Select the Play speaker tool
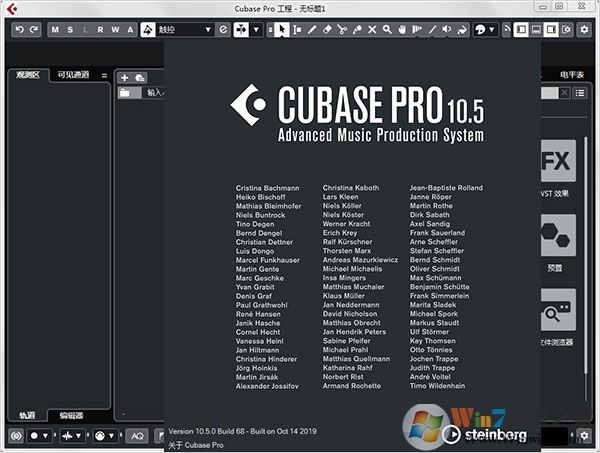The height and width of the screenshot is (453, 600). click(x=447, y=29)
